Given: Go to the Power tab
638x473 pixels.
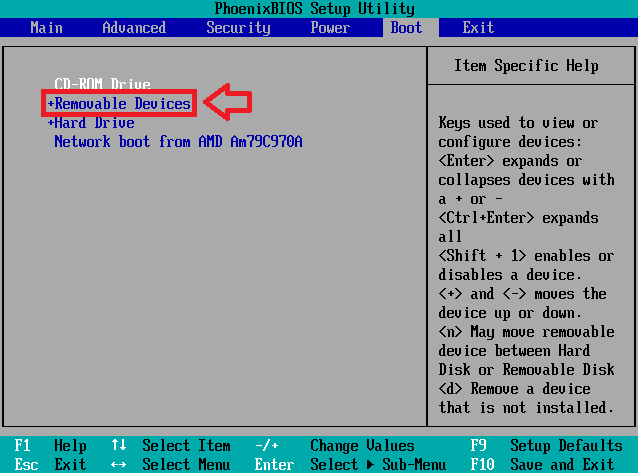Looking at the screenshot, I should pos(330,28).
